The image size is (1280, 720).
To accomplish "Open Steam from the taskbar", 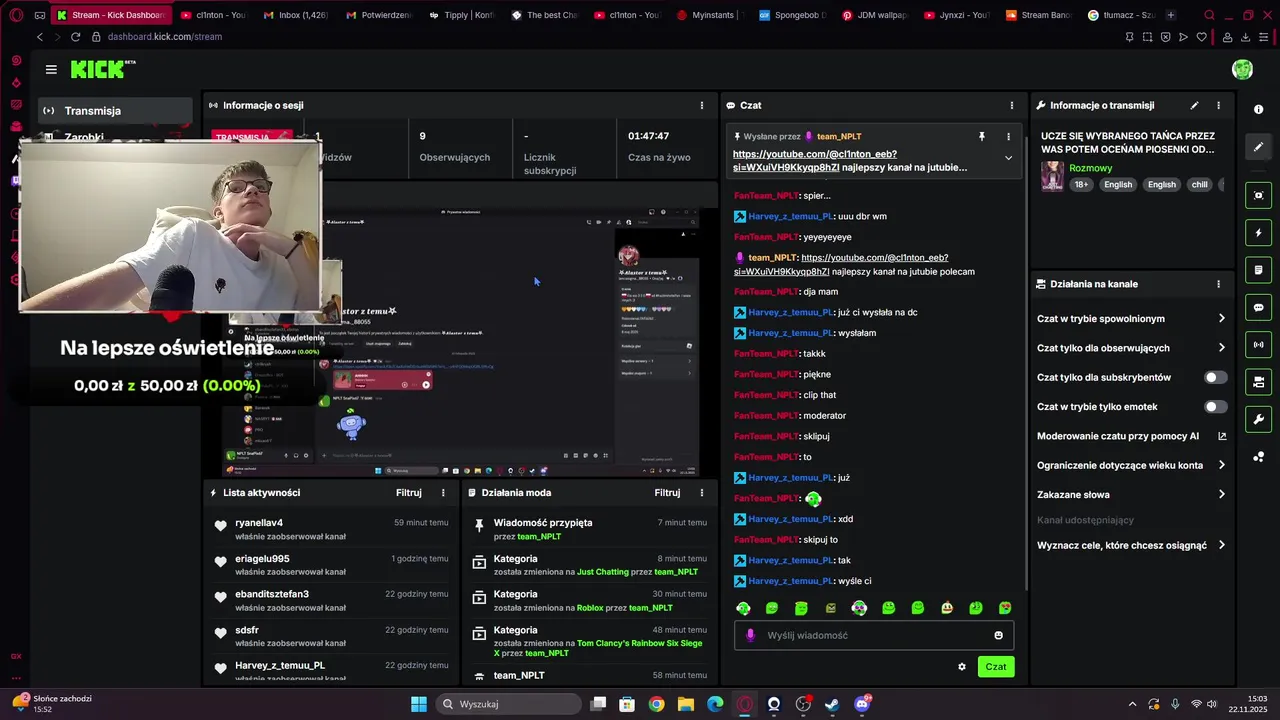I will point(832,704).
